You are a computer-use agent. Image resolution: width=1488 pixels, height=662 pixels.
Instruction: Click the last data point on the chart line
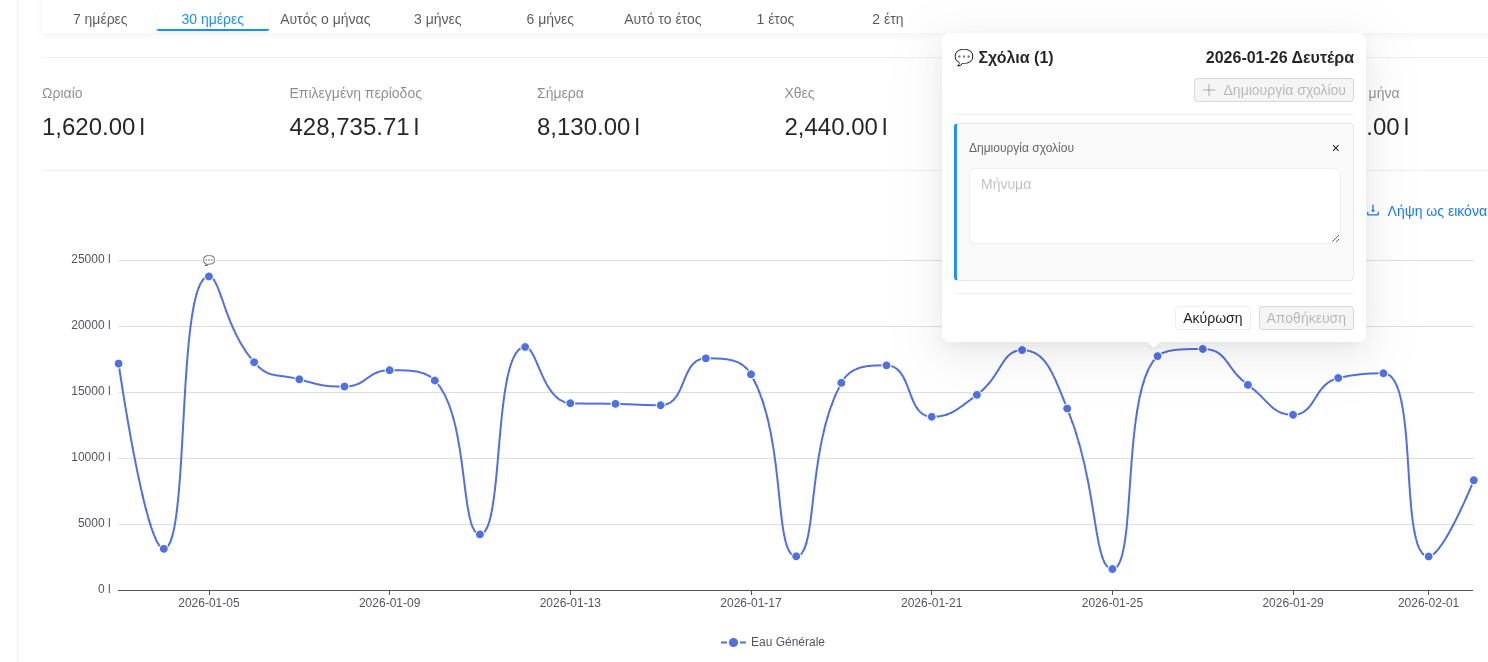pyautogui.click(x=1473, y=480)
